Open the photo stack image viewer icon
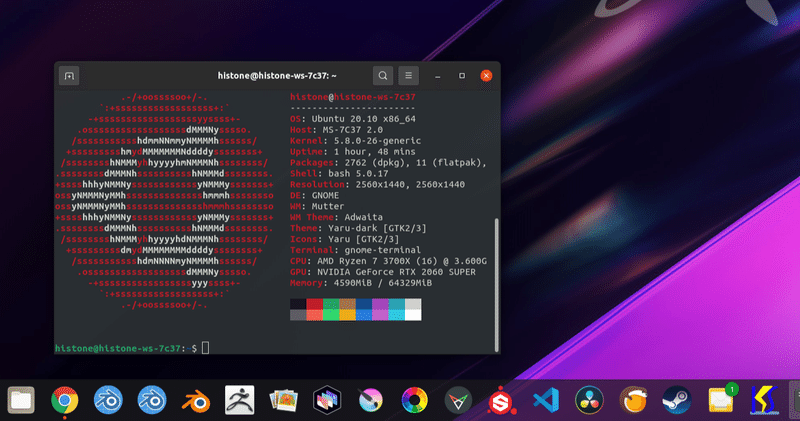Image resolution: width=800 pixels, height=421 pixels. tap(284, 400)
